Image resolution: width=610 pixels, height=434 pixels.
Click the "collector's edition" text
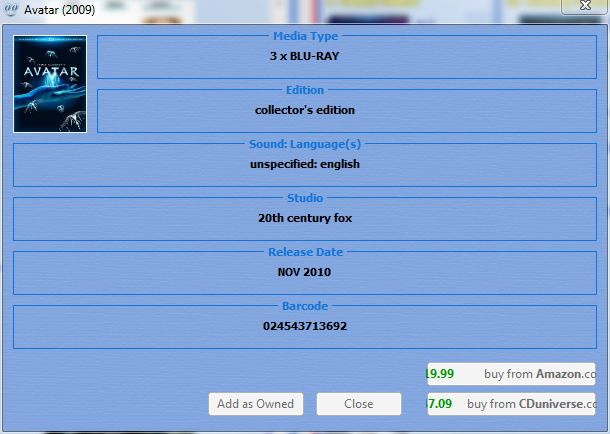tap(305, 110)
